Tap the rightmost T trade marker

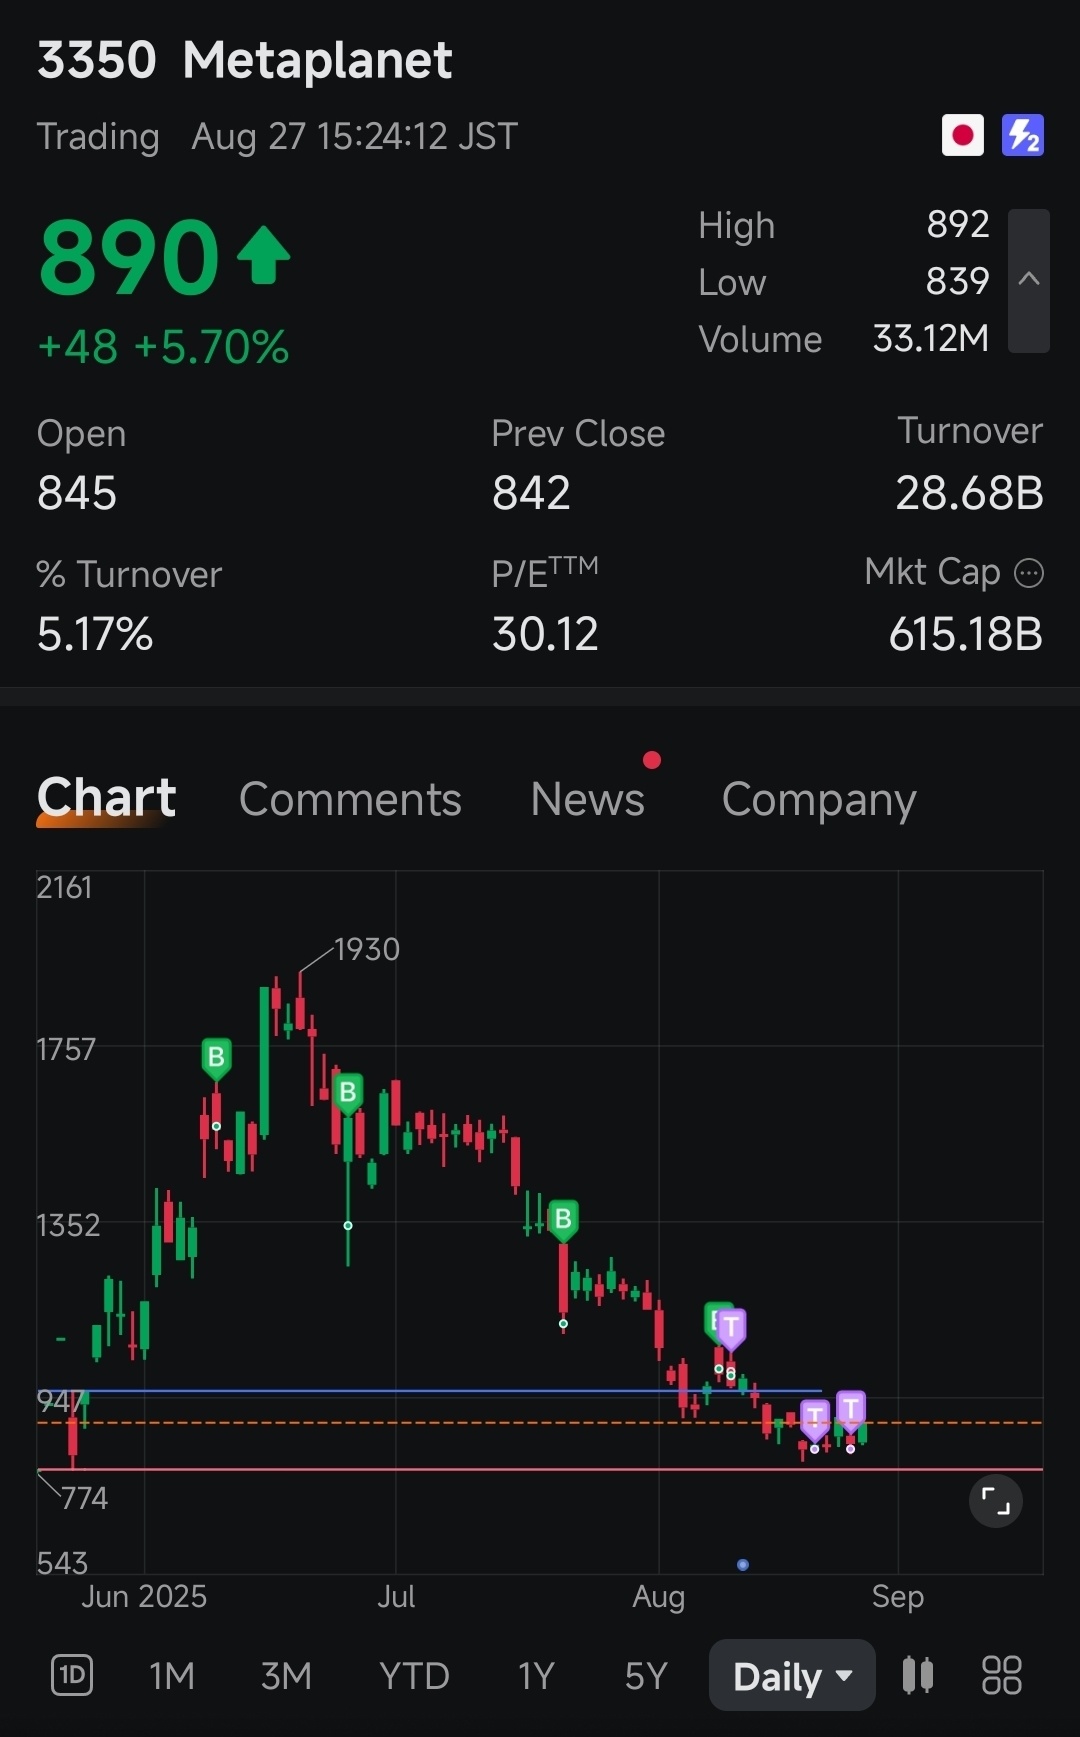pos(851,1411)
